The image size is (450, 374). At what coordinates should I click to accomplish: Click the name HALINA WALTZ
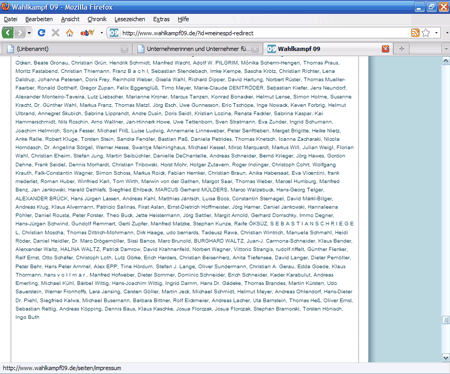pos(80,249)
